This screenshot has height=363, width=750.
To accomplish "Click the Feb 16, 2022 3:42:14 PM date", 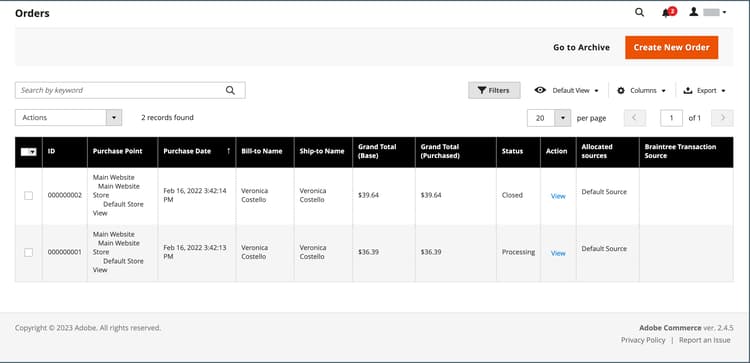I will (x=195, y=195).
